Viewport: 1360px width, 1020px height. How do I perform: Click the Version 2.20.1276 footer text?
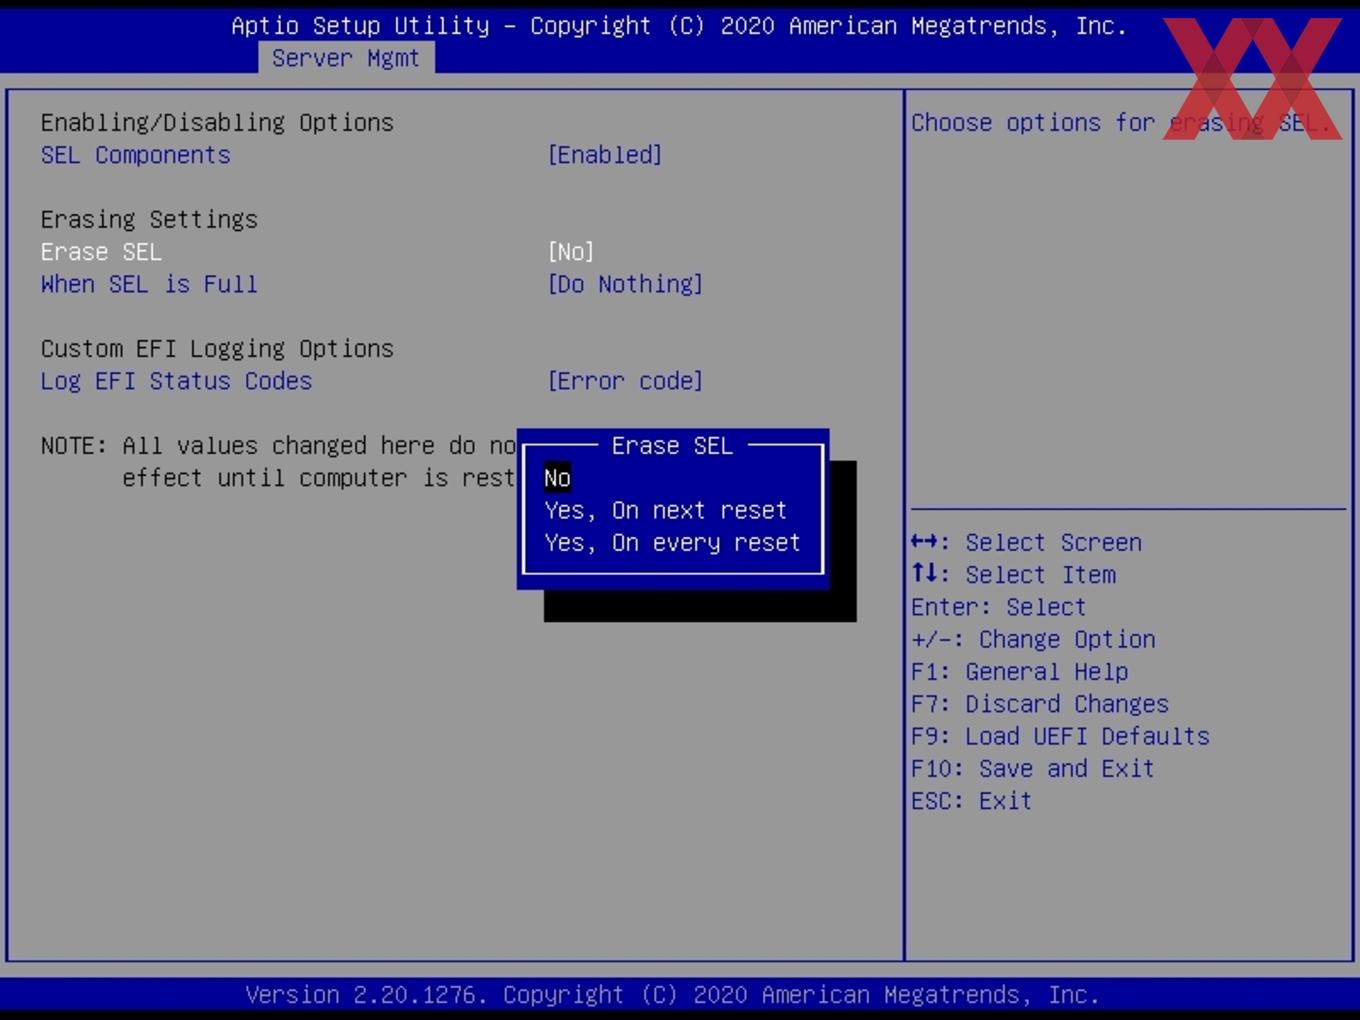tap(672, 995)
